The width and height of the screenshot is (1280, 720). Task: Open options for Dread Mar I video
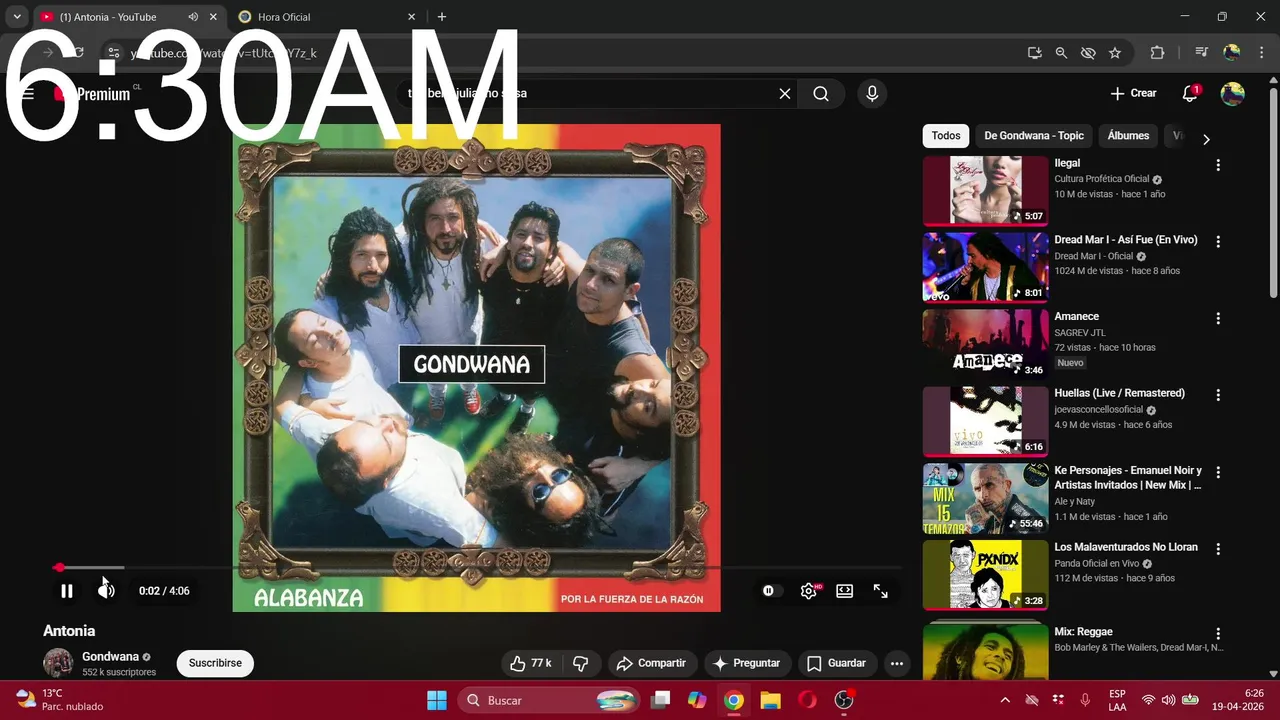[x=1218, y=242]
